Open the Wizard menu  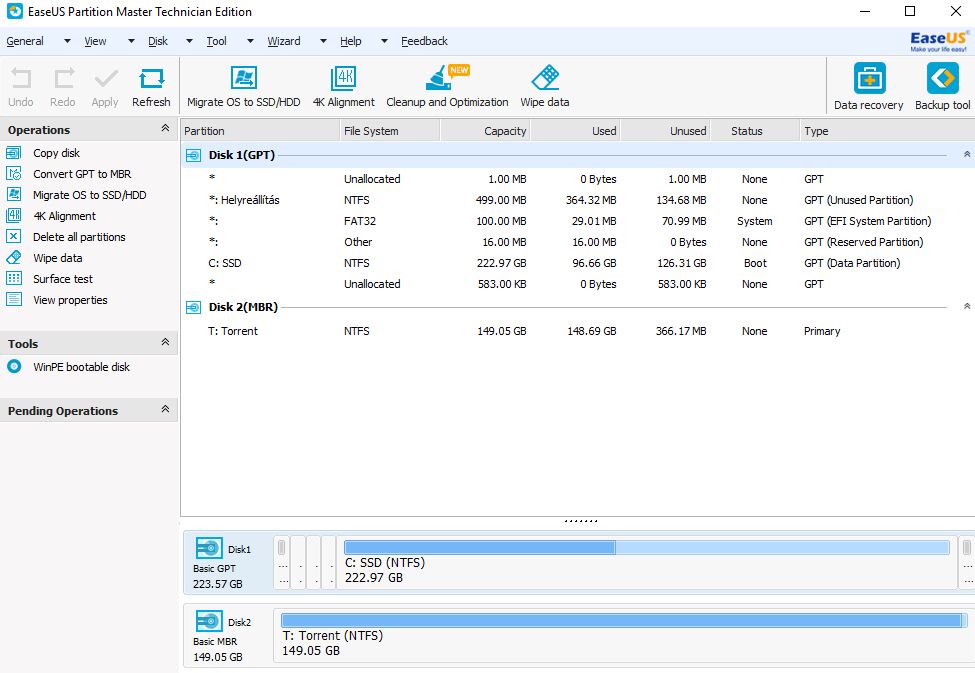tap(284, 41)
